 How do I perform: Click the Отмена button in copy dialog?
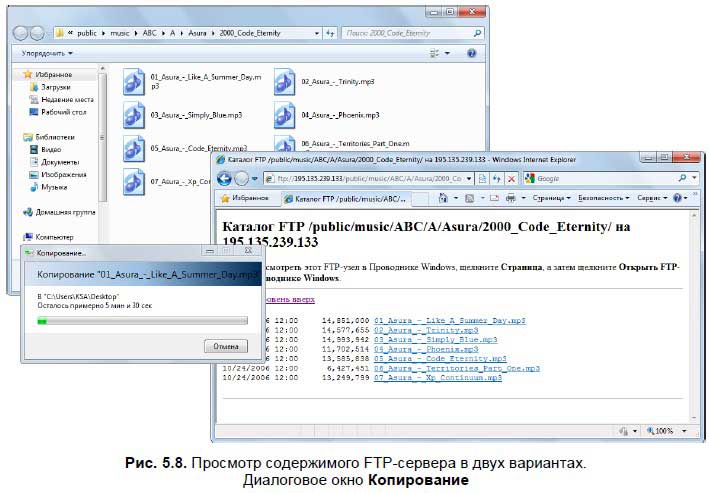(226, 346)
